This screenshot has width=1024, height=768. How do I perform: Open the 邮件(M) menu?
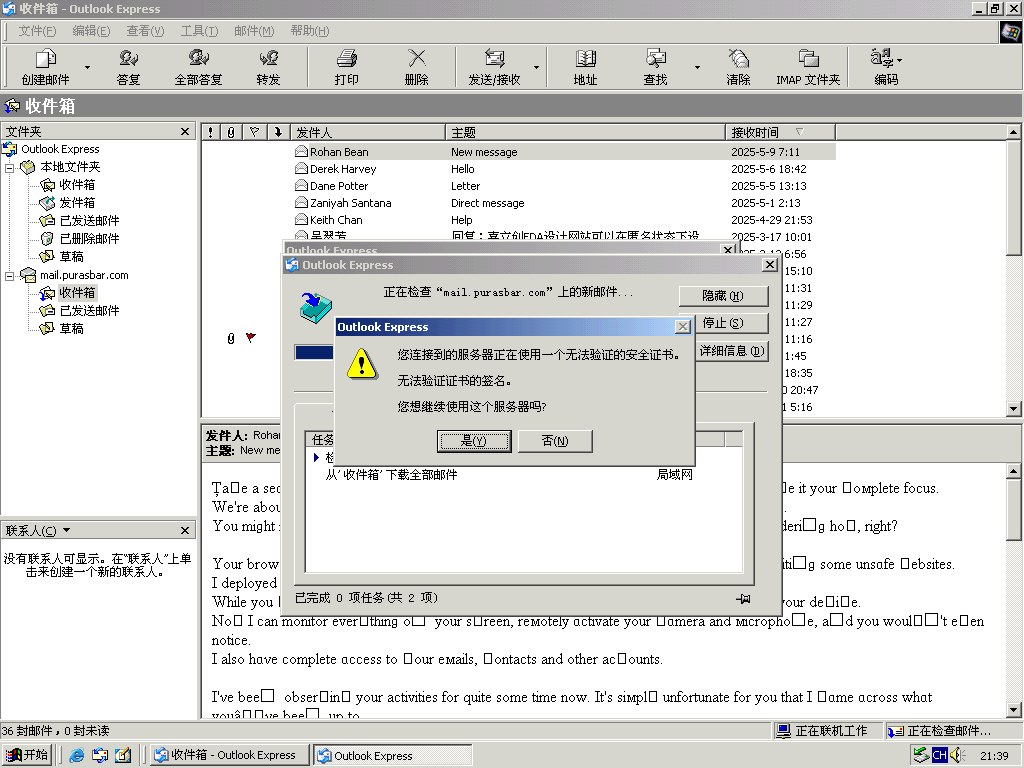pos(254,31)
